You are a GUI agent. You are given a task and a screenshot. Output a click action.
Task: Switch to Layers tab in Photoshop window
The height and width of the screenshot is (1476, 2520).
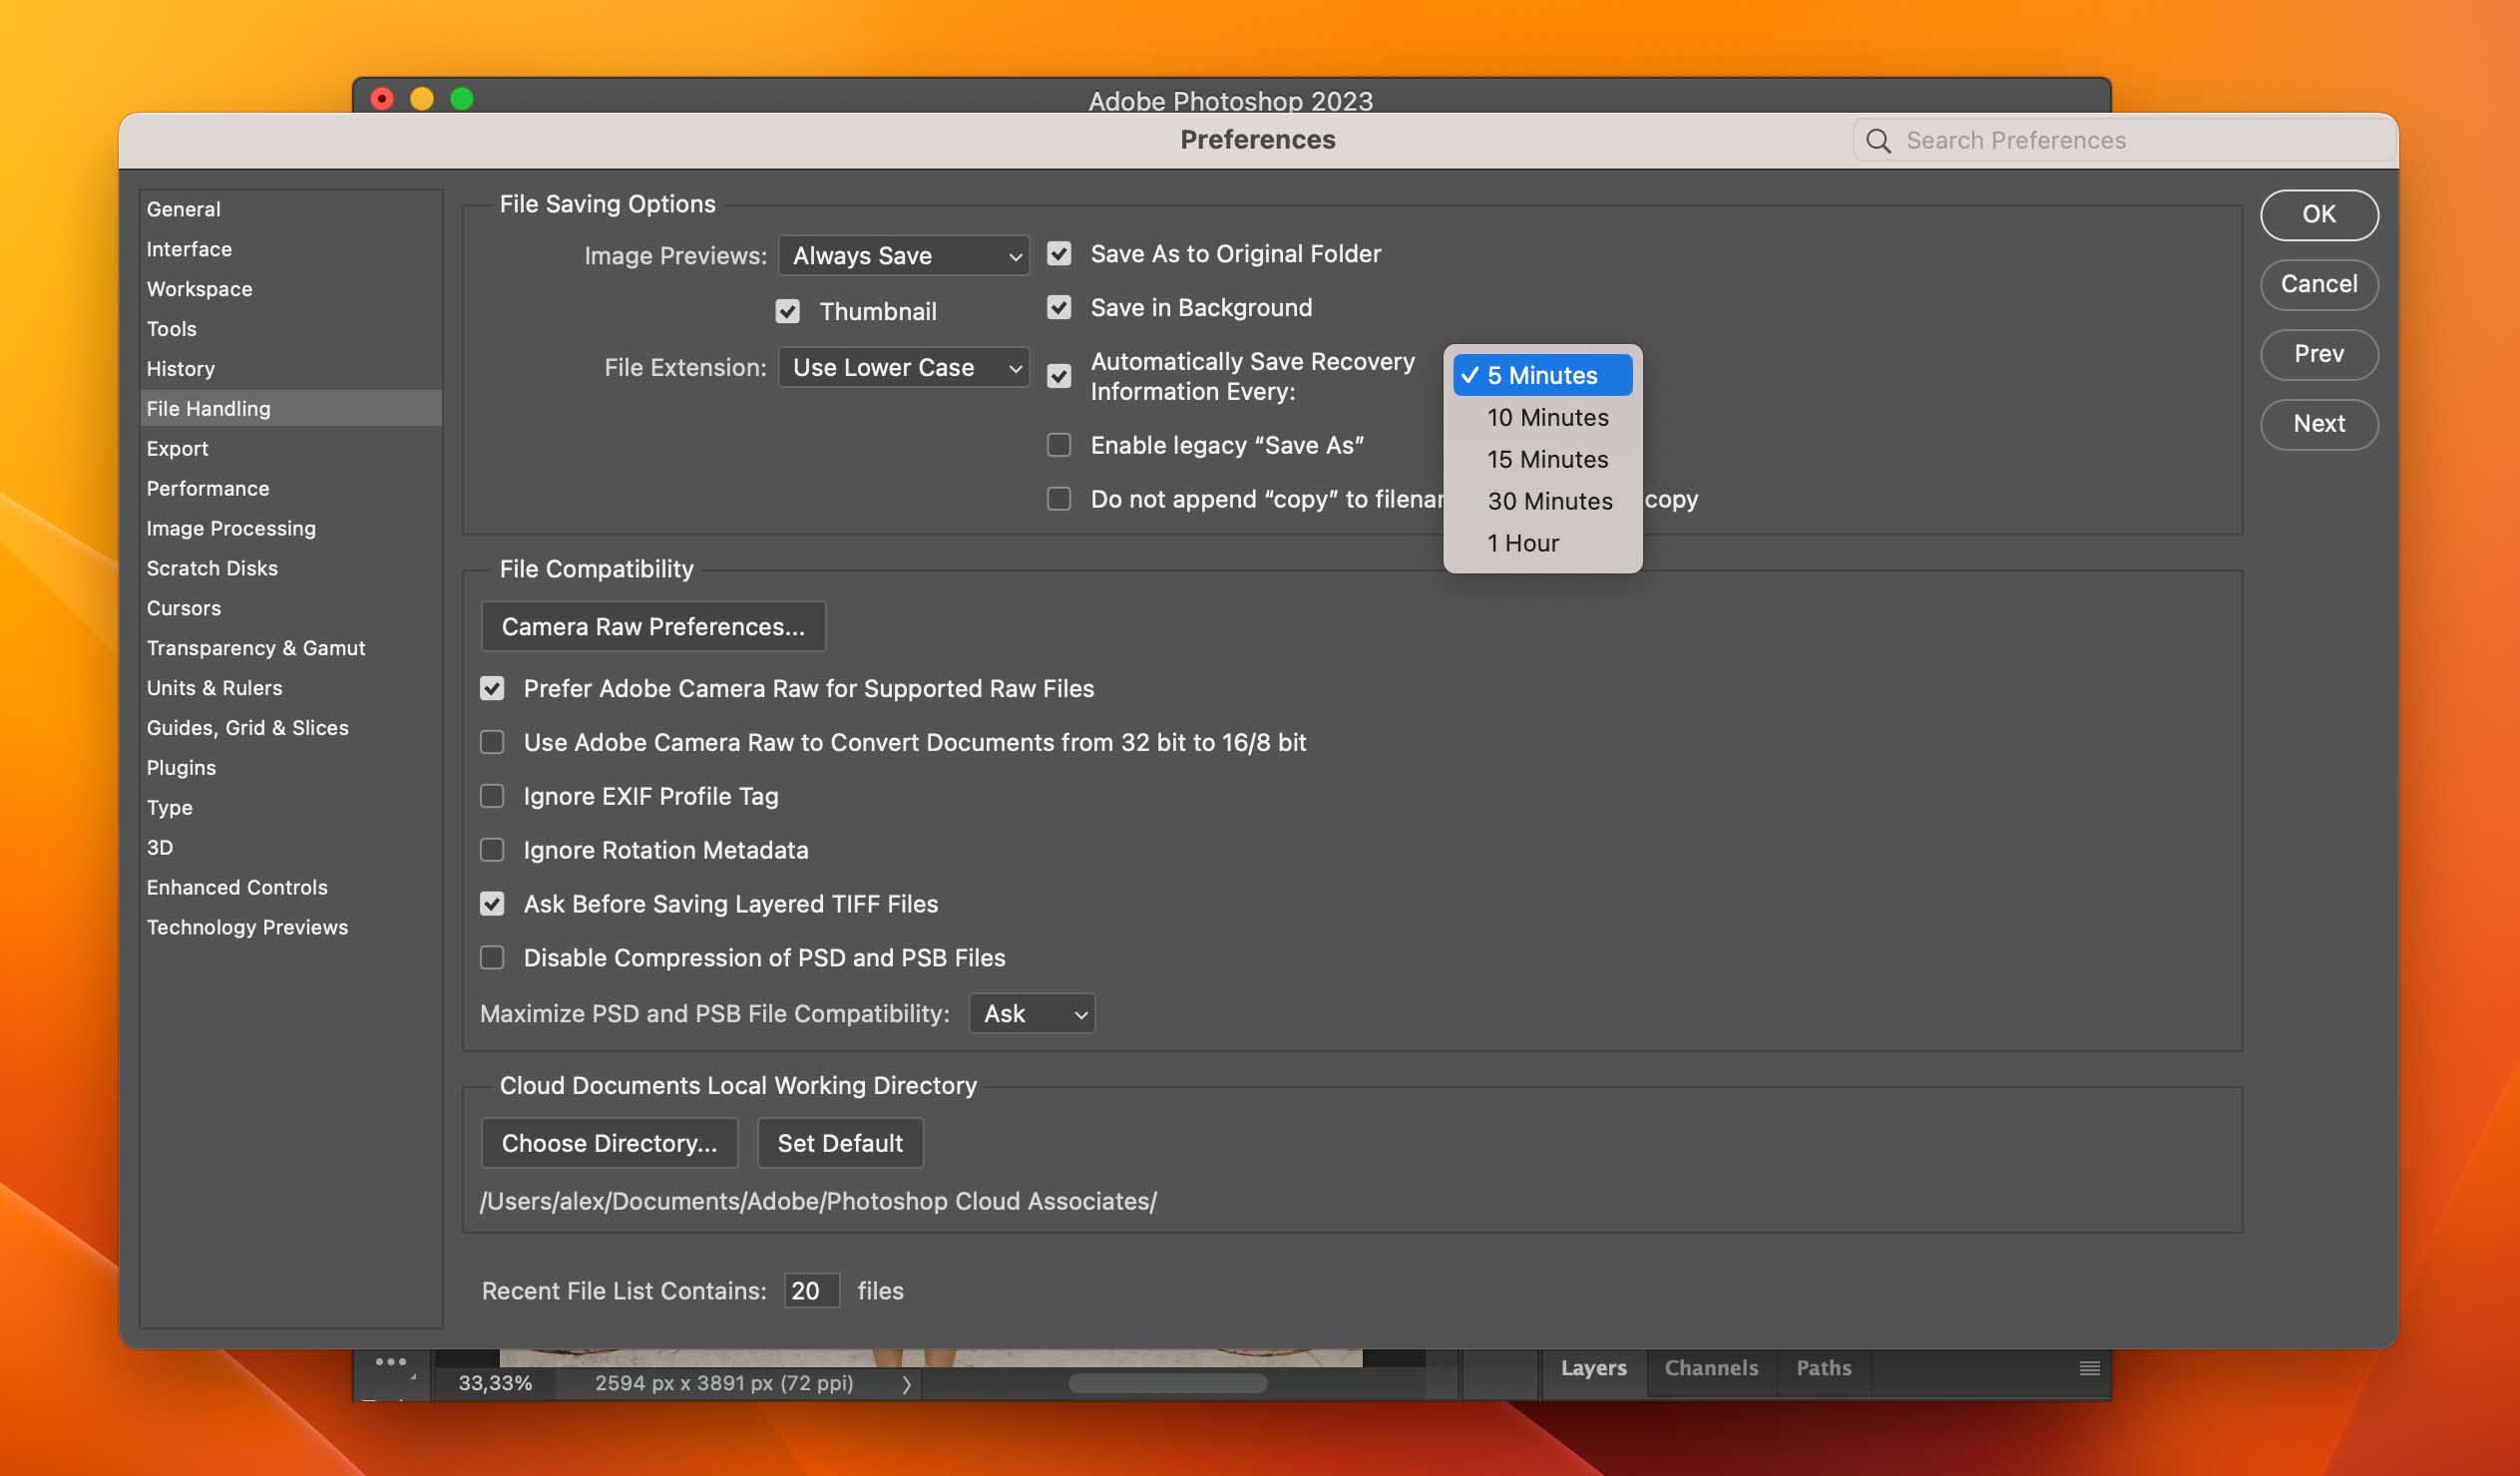tap(1593, 1369)
